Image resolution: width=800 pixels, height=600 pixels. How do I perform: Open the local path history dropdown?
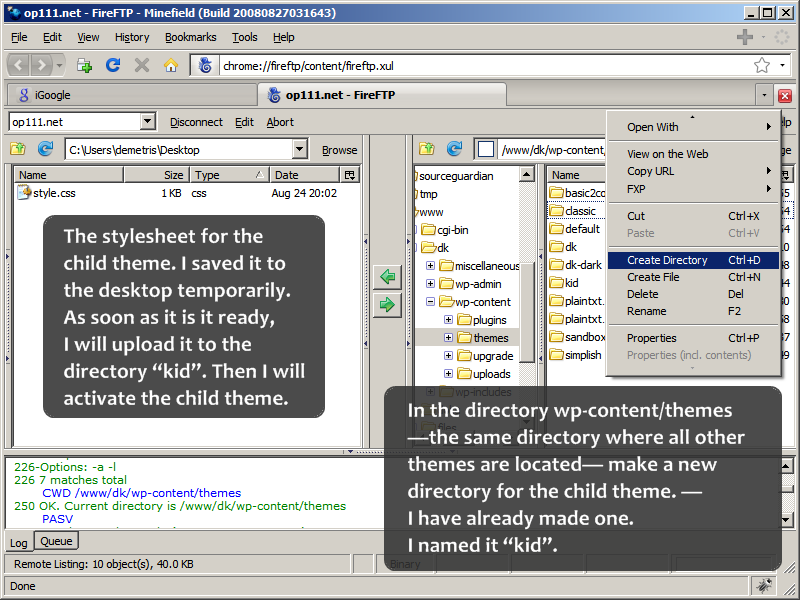[300, 149]
